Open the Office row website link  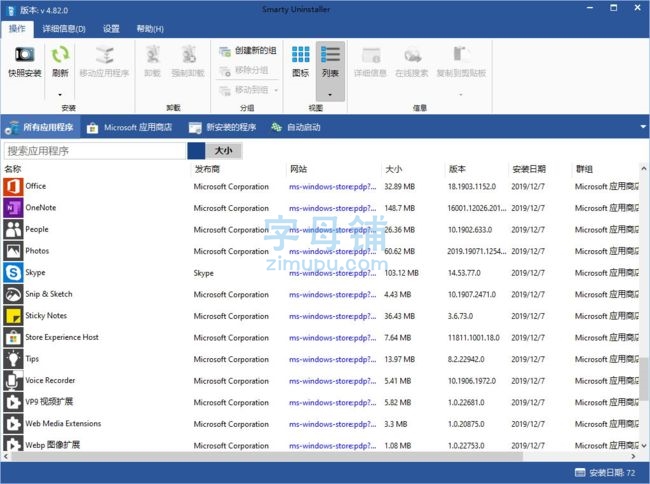332,187
